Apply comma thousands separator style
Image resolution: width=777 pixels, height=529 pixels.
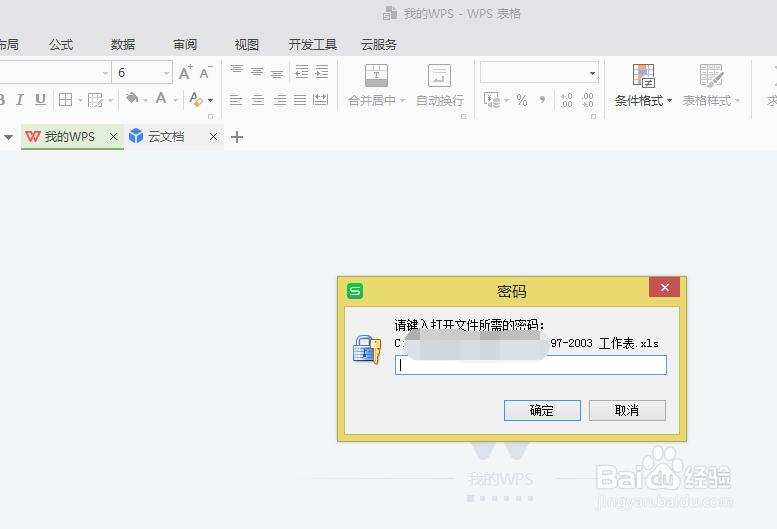point(543,100)
